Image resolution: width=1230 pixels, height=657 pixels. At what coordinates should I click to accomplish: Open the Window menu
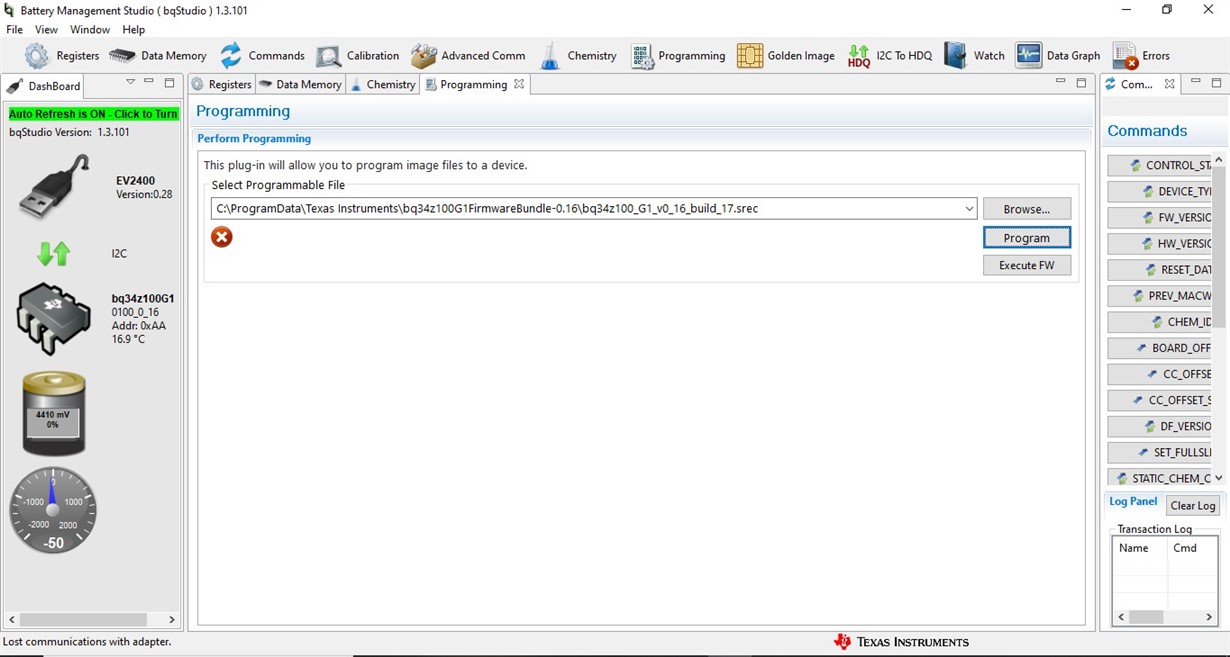coord(90,30)
